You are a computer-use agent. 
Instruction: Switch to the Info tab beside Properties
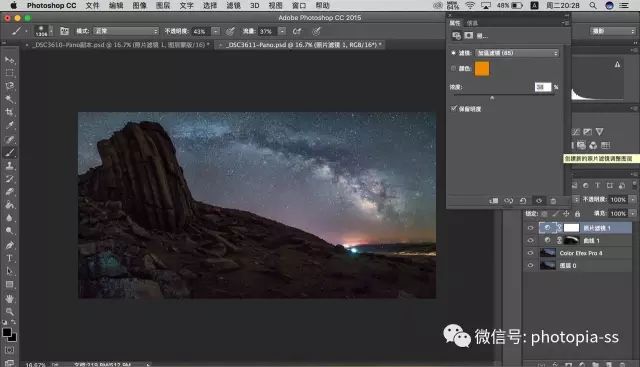tap(472, 23)
